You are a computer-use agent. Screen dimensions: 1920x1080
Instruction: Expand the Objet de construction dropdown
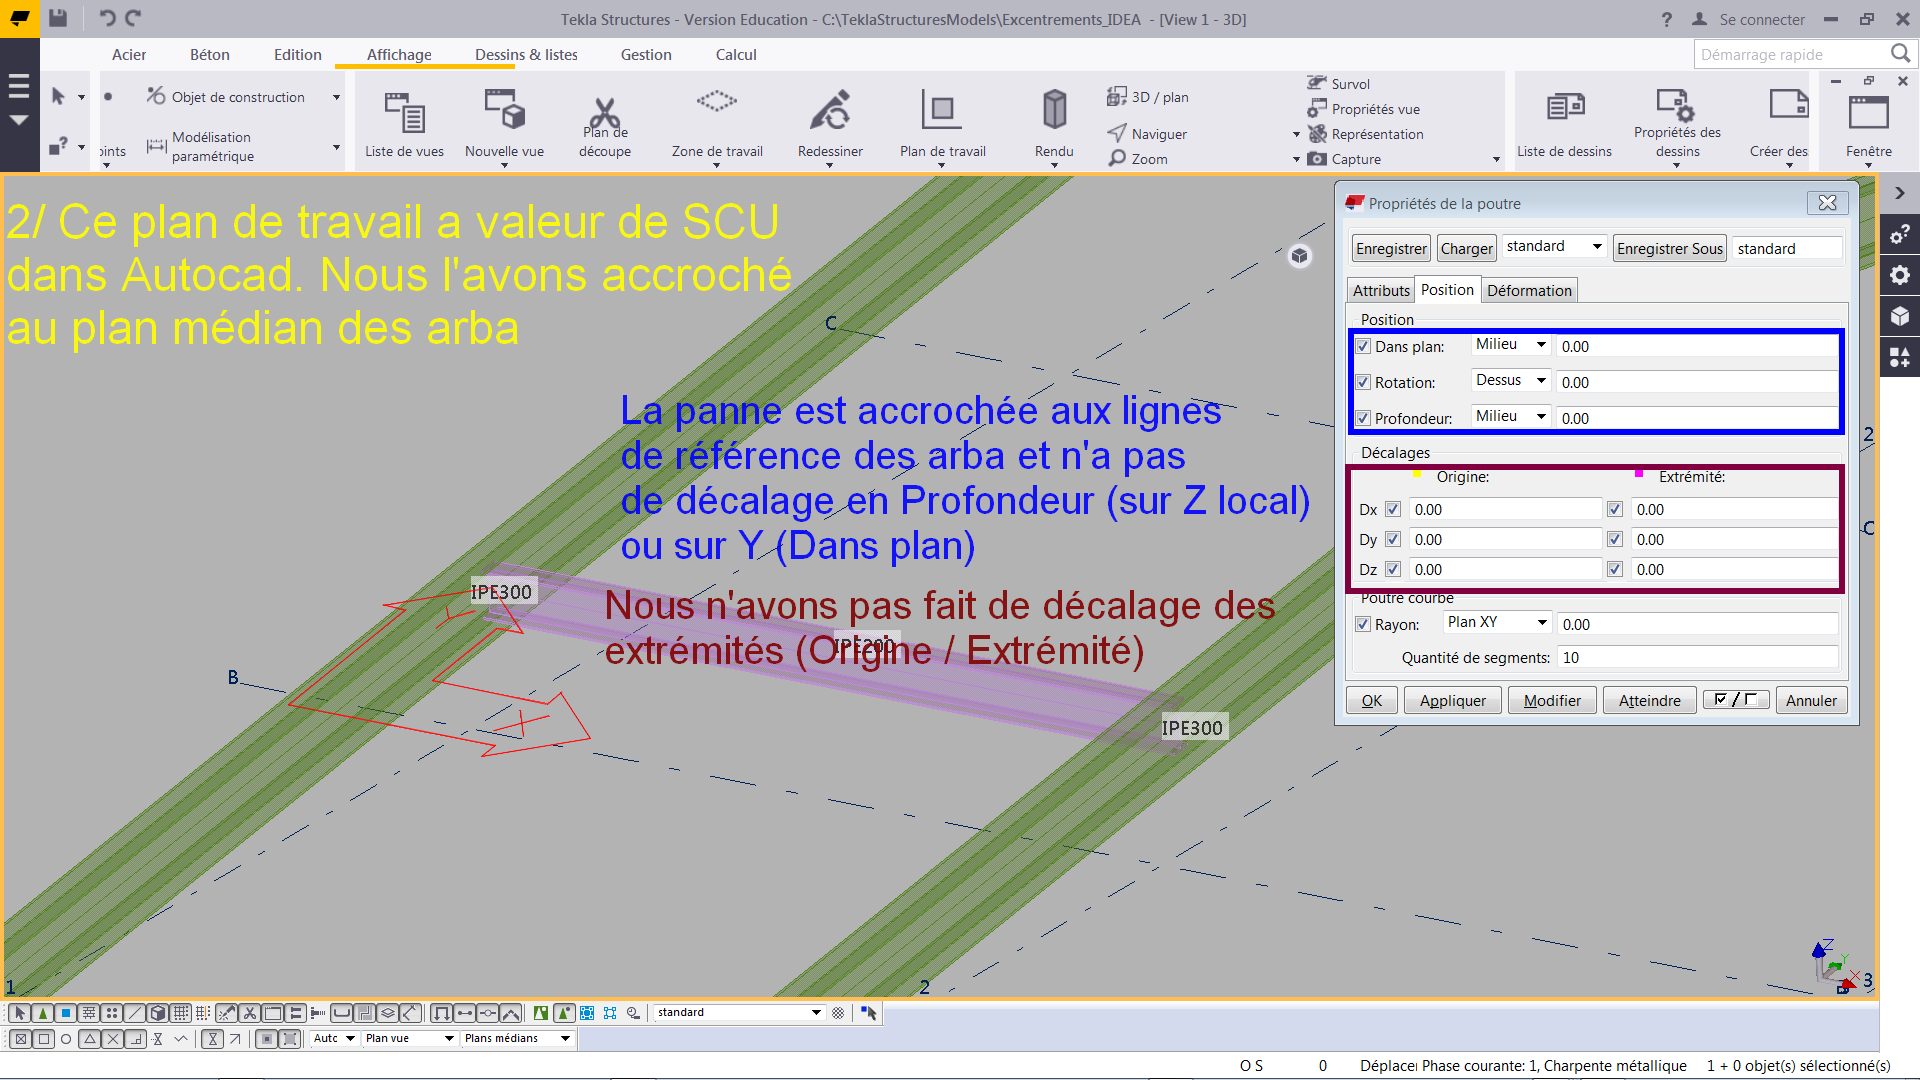pos(336,97)
